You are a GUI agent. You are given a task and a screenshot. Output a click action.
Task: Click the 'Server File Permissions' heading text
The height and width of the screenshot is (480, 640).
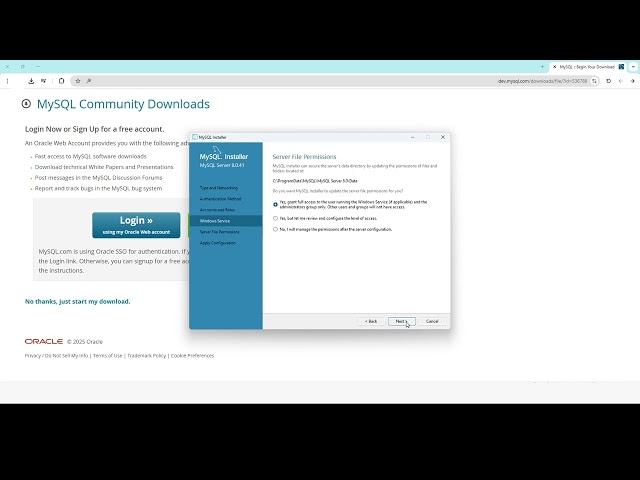[304, 157]
